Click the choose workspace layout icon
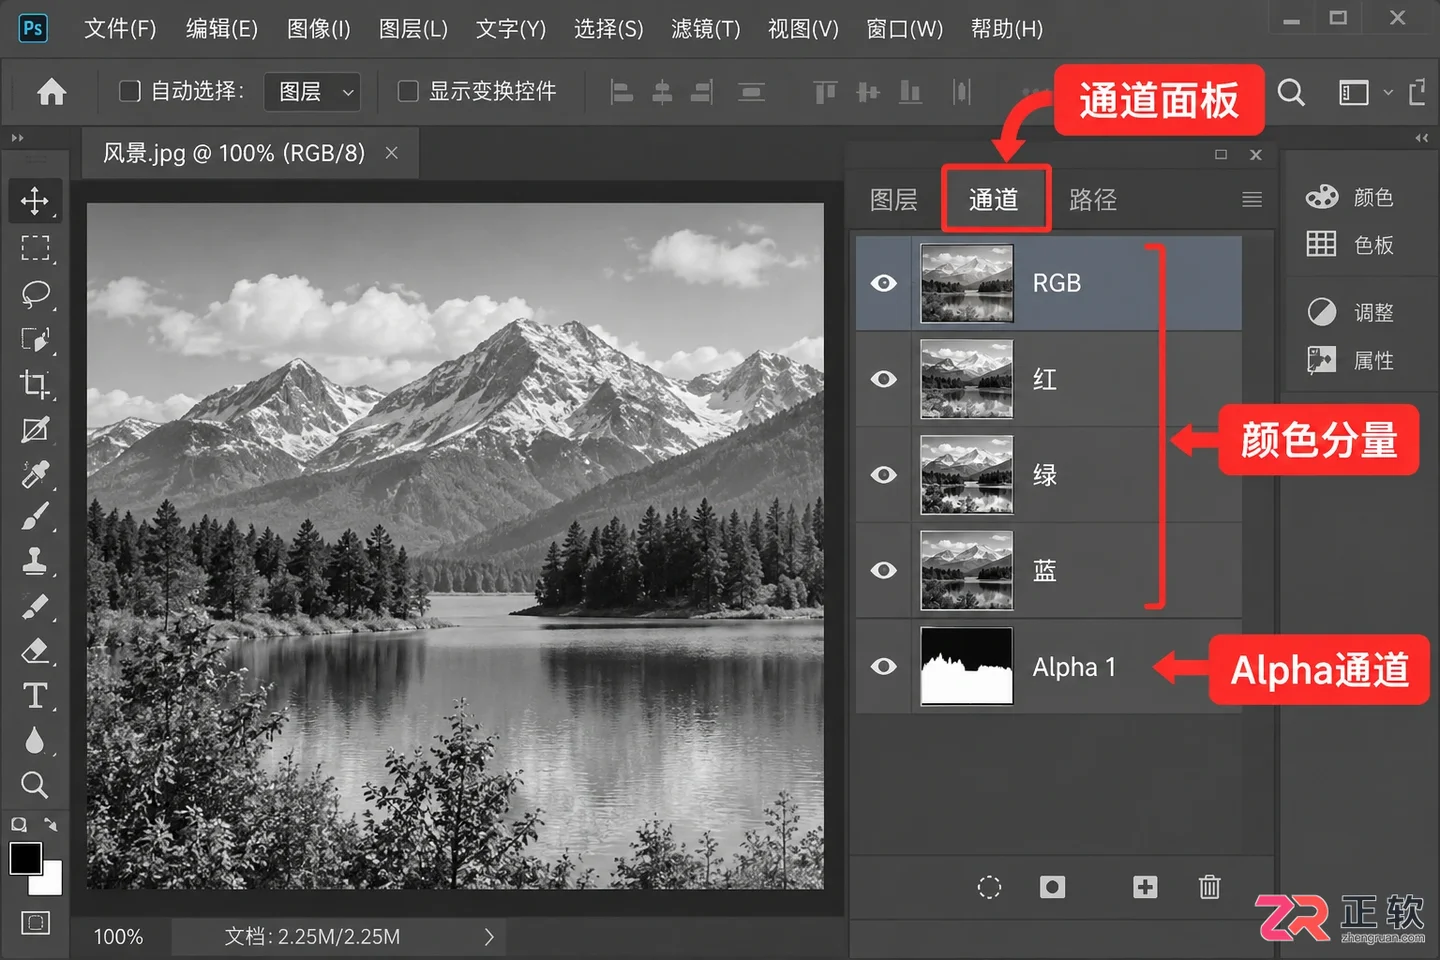The height and width of the screenshot is (960, 1440). (1353, 92)
